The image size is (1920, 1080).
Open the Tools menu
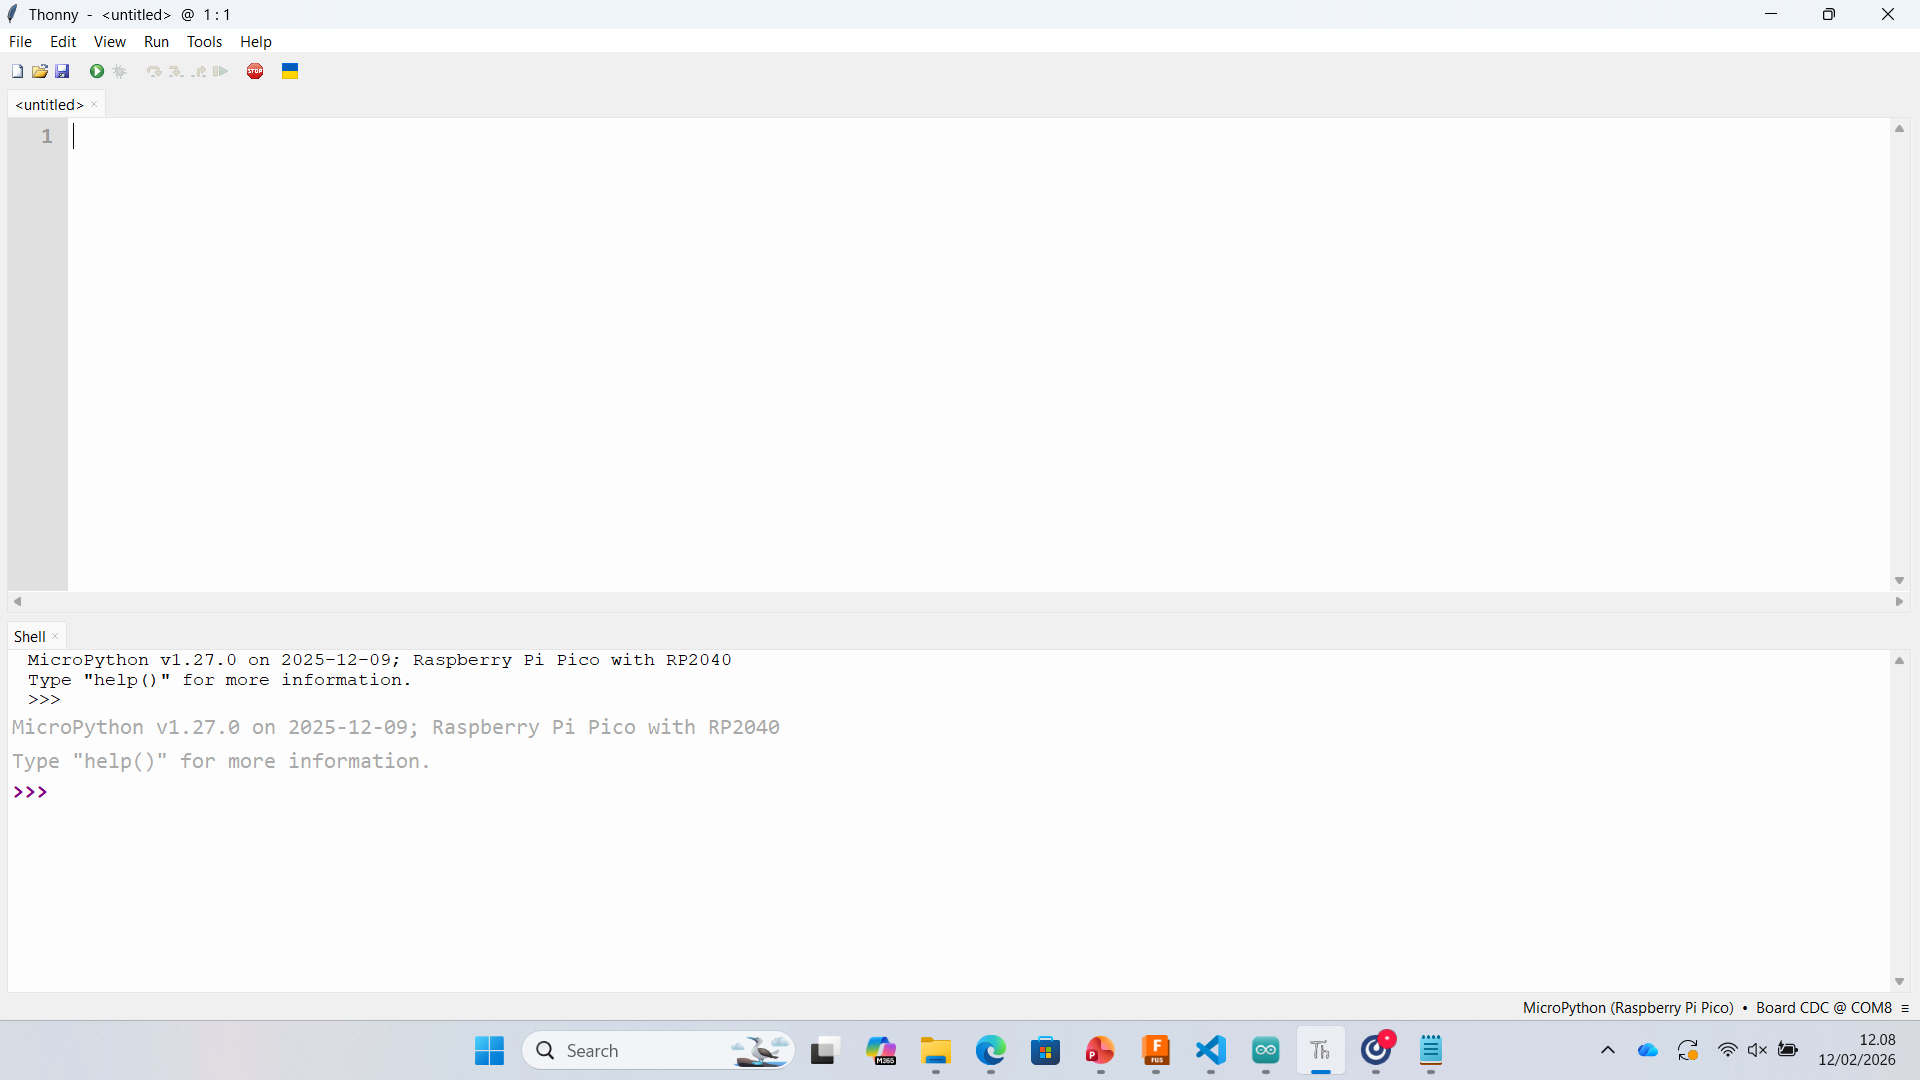(204, 42)
